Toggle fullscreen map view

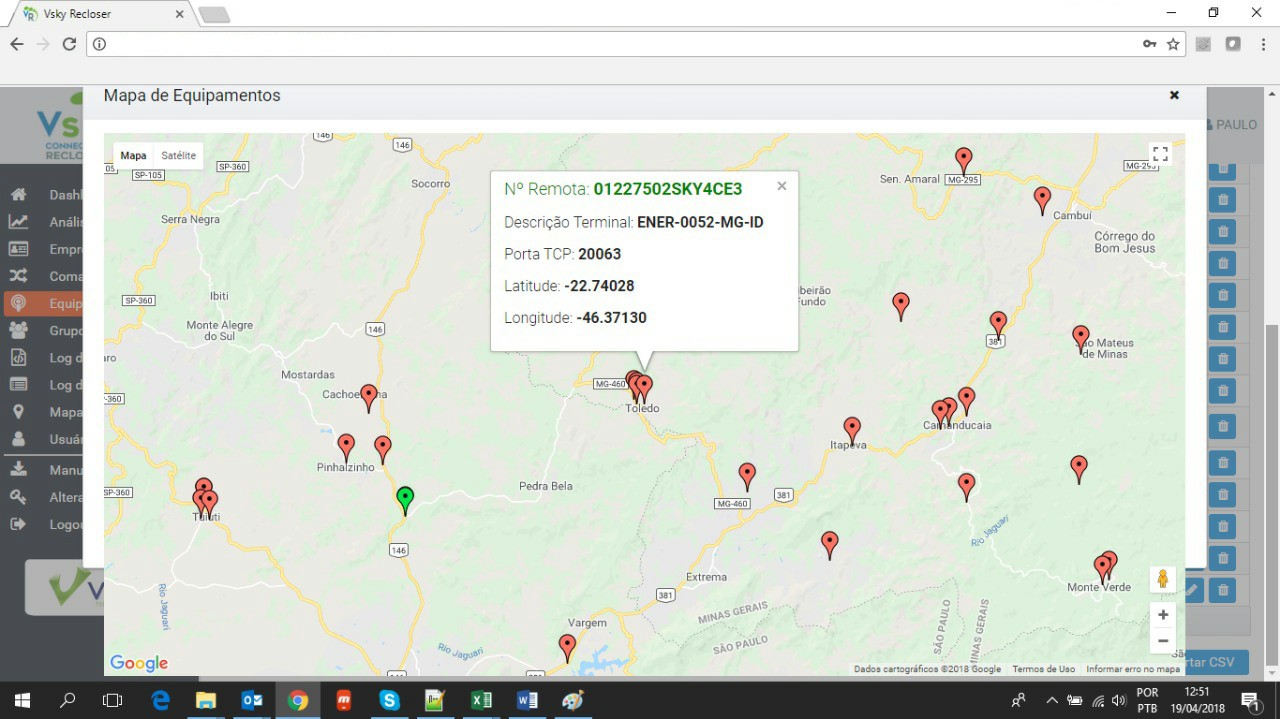click(1160, 154)
